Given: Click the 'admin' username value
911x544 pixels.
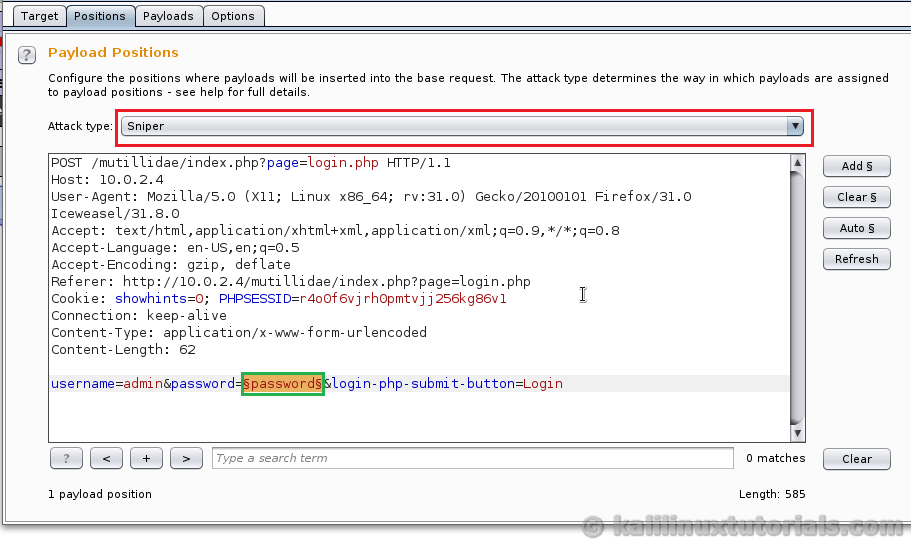Looking at the screenshot, I should coord(143,384).
